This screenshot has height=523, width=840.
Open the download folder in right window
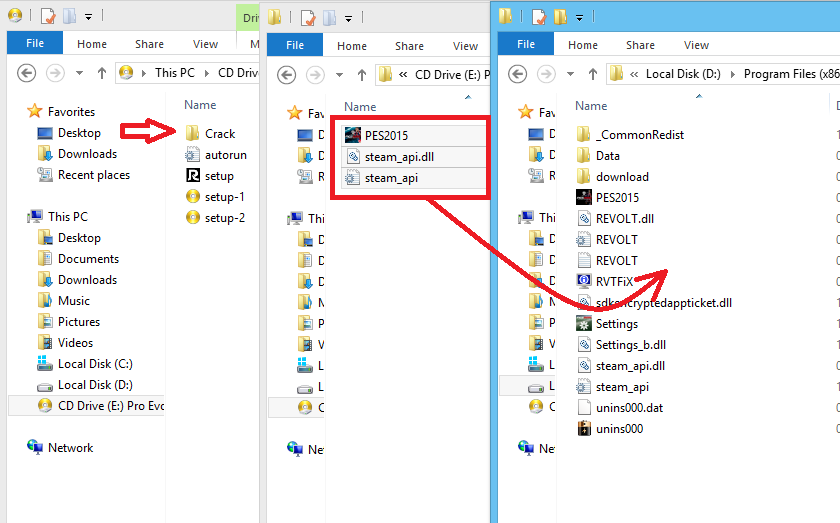613,176
